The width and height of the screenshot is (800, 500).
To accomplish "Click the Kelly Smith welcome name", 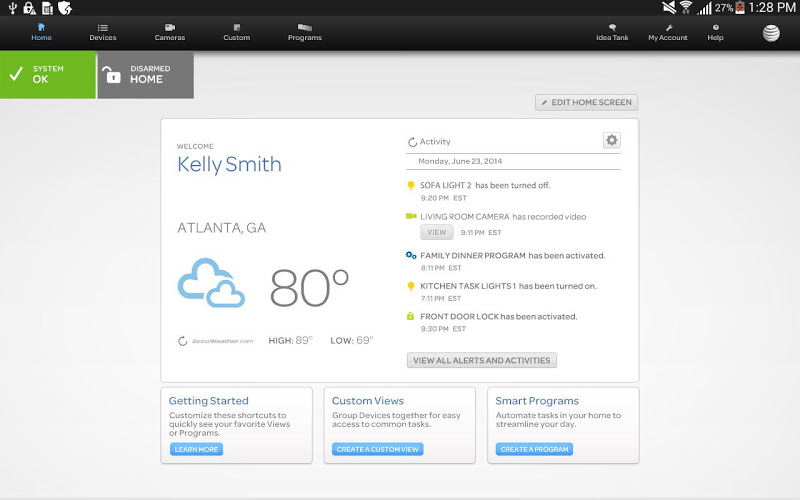I will (x=229, y=165).
